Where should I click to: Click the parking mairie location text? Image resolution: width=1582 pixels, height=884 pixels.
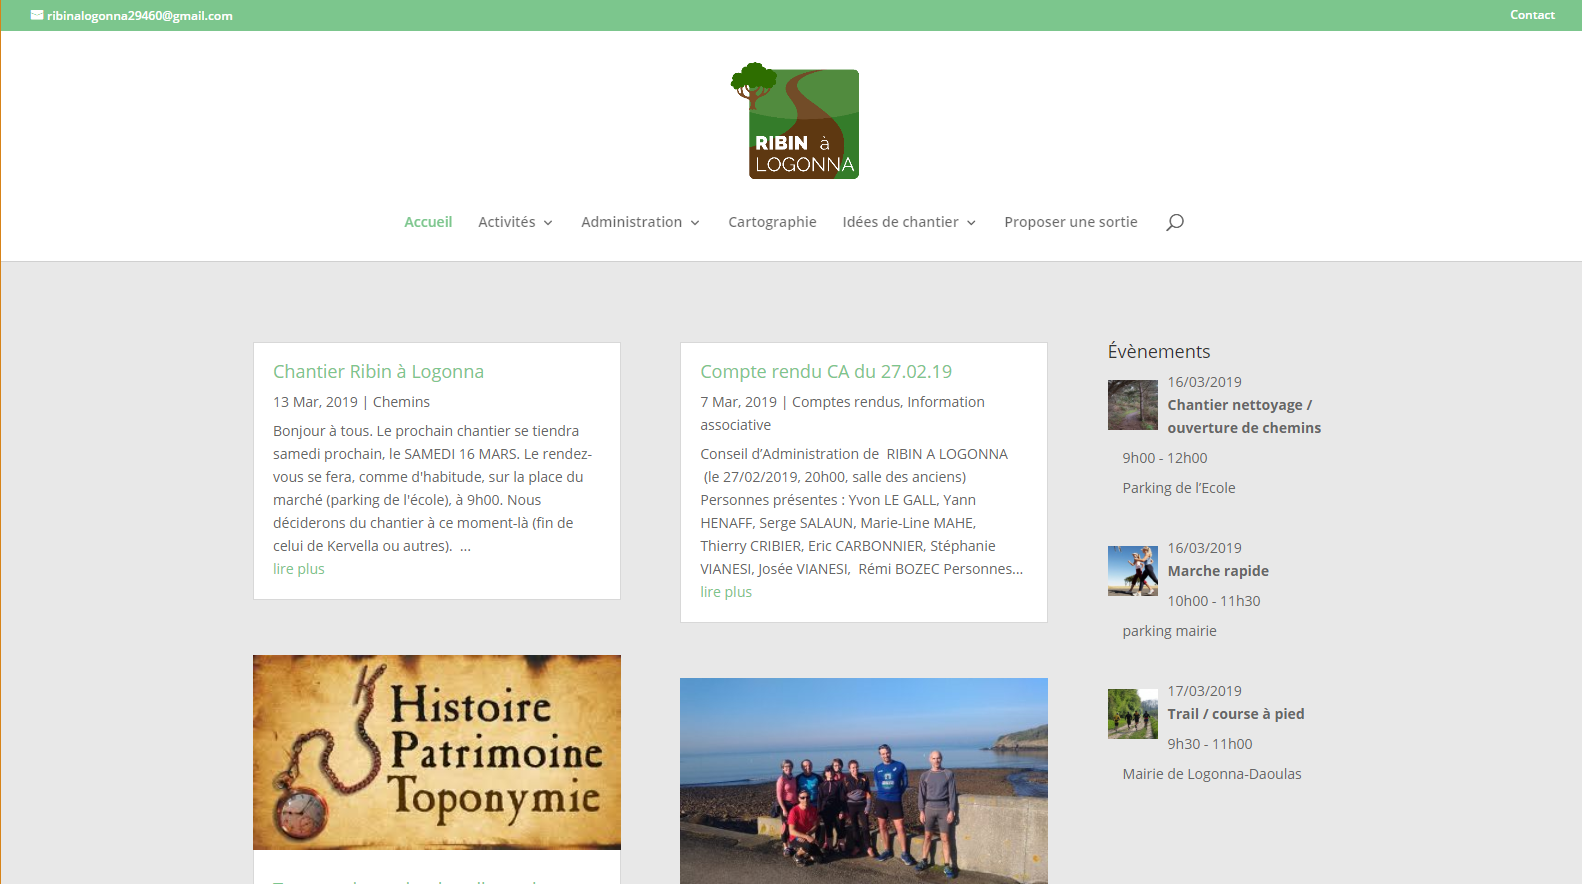(x=1169, y=631)
